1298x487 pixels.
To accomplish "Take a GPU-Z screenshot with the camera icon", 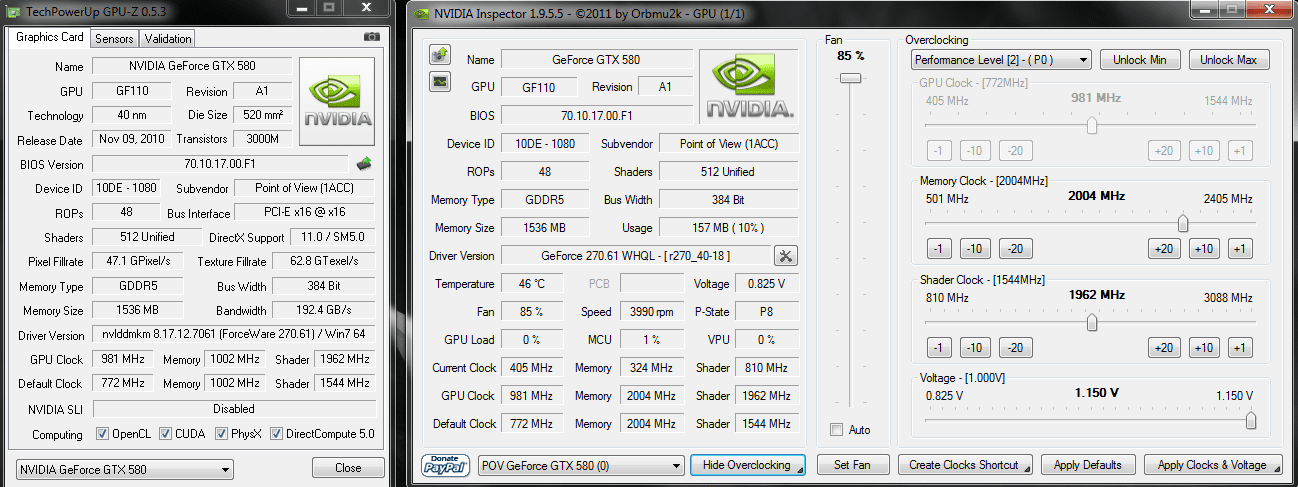I will click(372, 37).
